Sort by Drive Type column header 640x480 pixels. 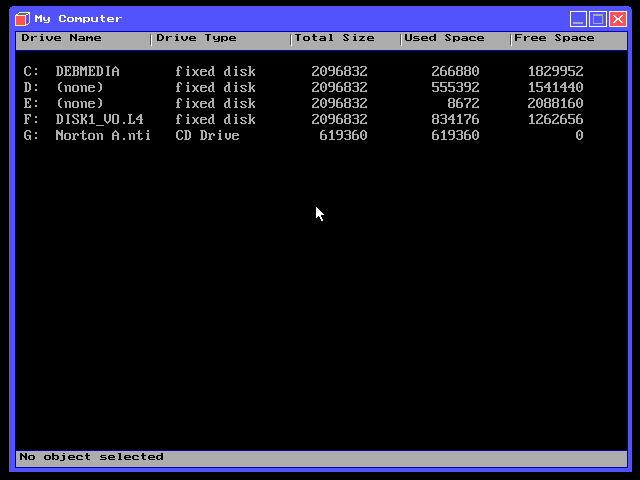[x=220, y=40]
